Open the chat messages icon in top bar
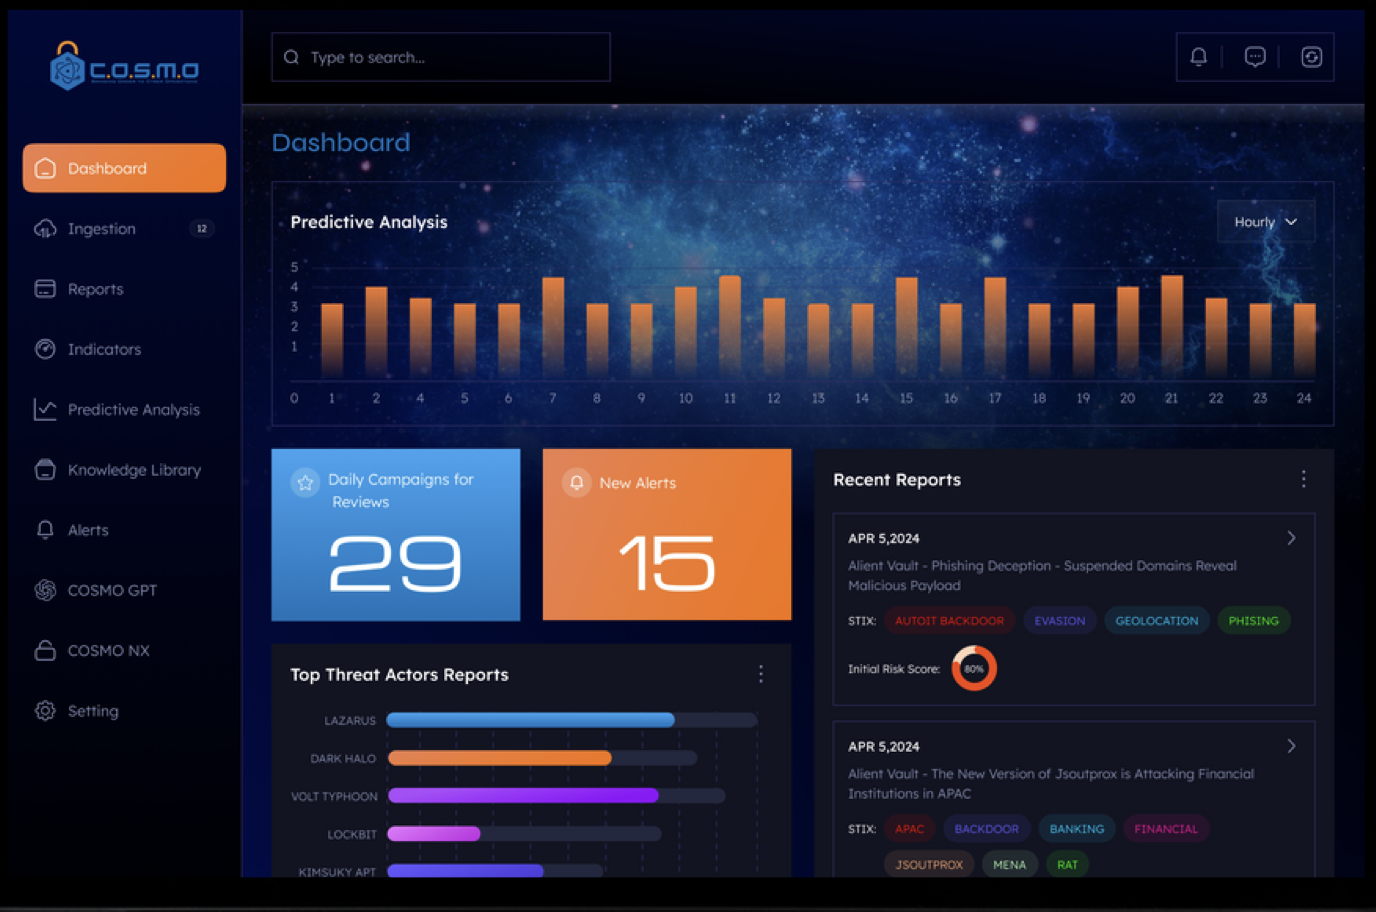 click(x=1255, y=56)
